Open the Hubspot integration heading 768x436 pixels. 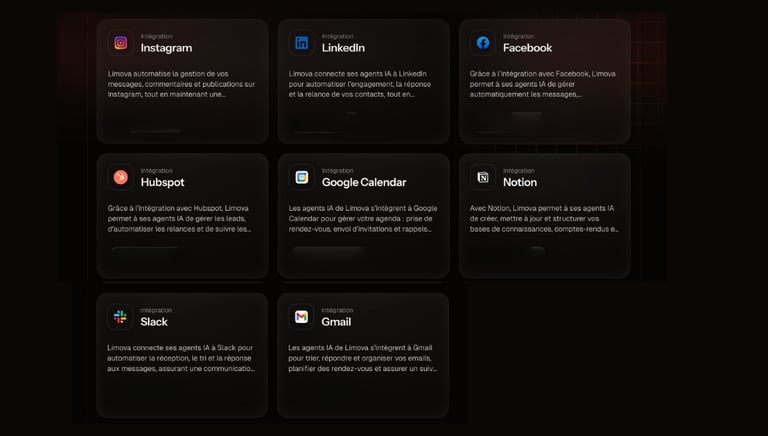coord(162,183)
